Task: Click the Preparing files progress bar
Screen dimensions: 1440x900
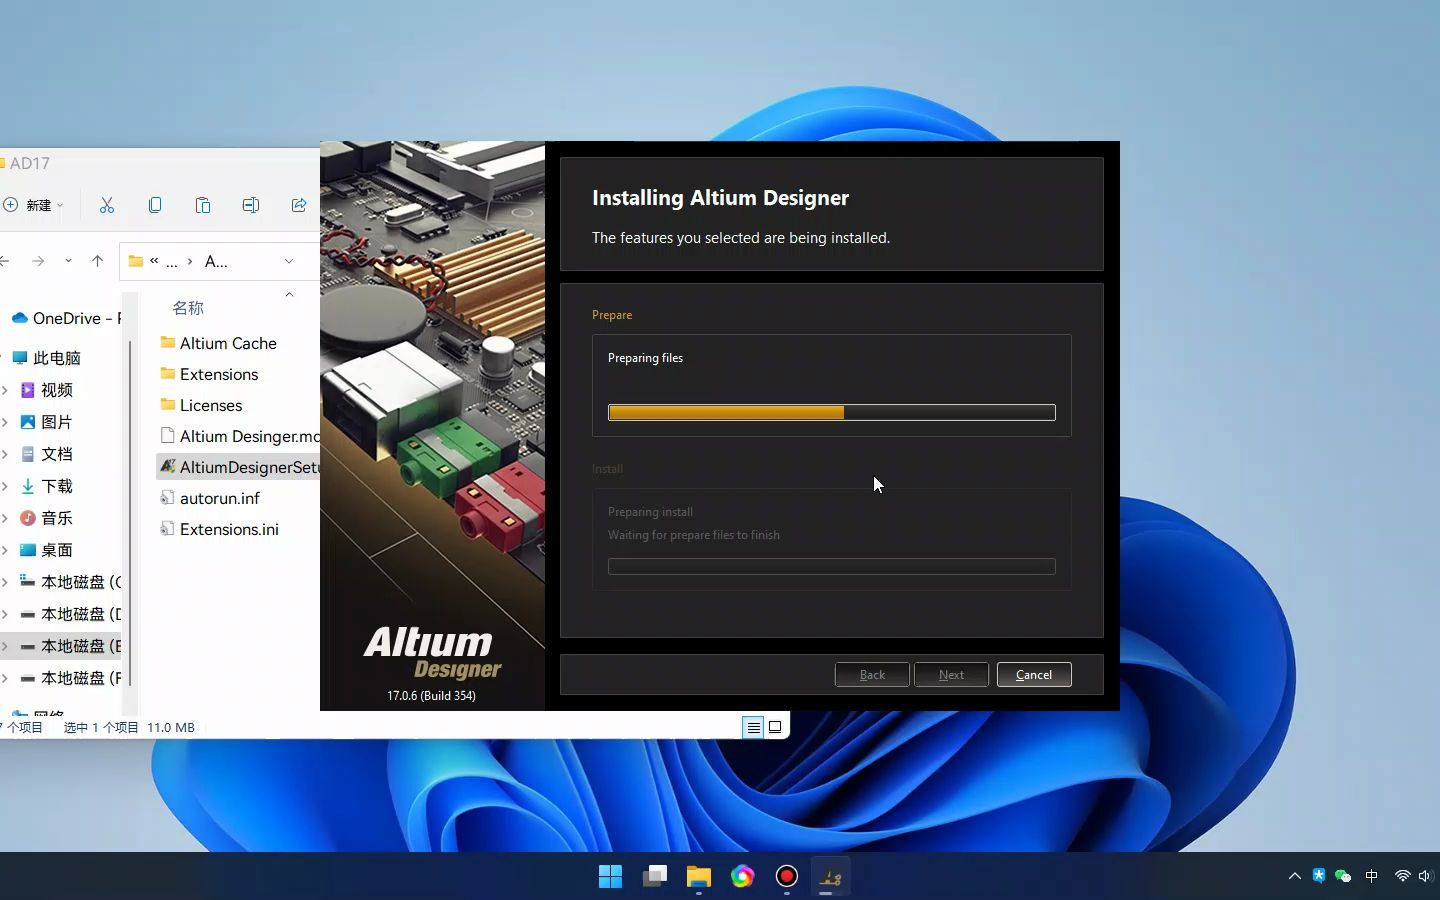Action: (832, 412)
